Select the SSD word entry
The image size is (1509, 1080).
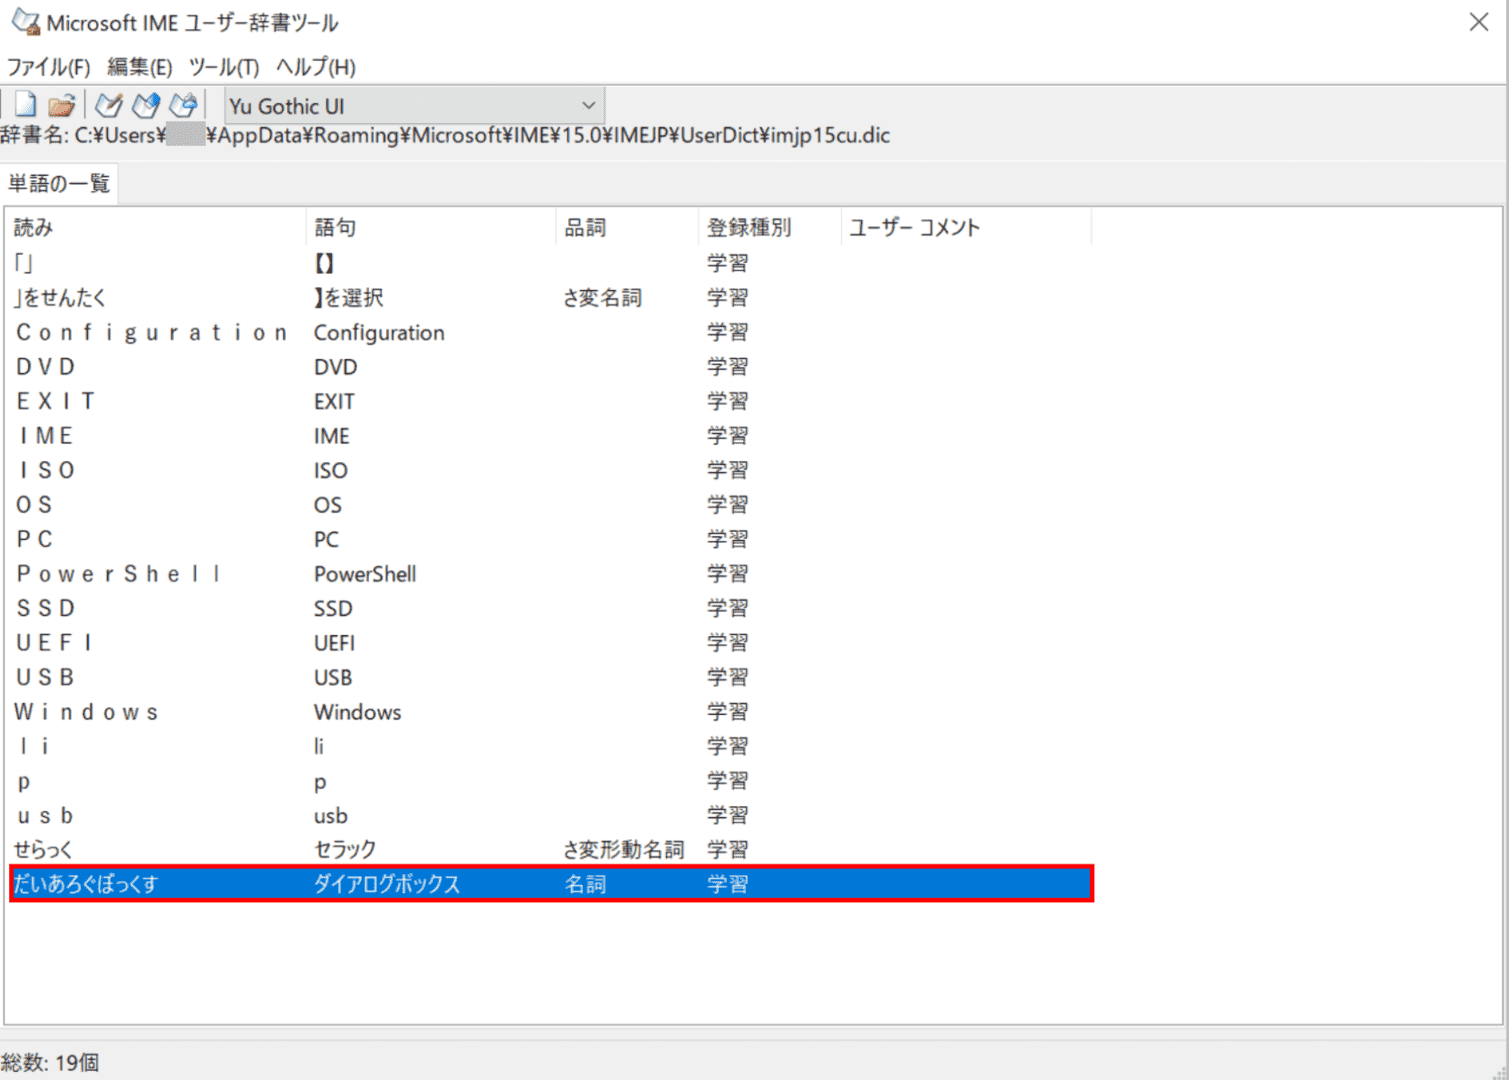tap(550, 608)
